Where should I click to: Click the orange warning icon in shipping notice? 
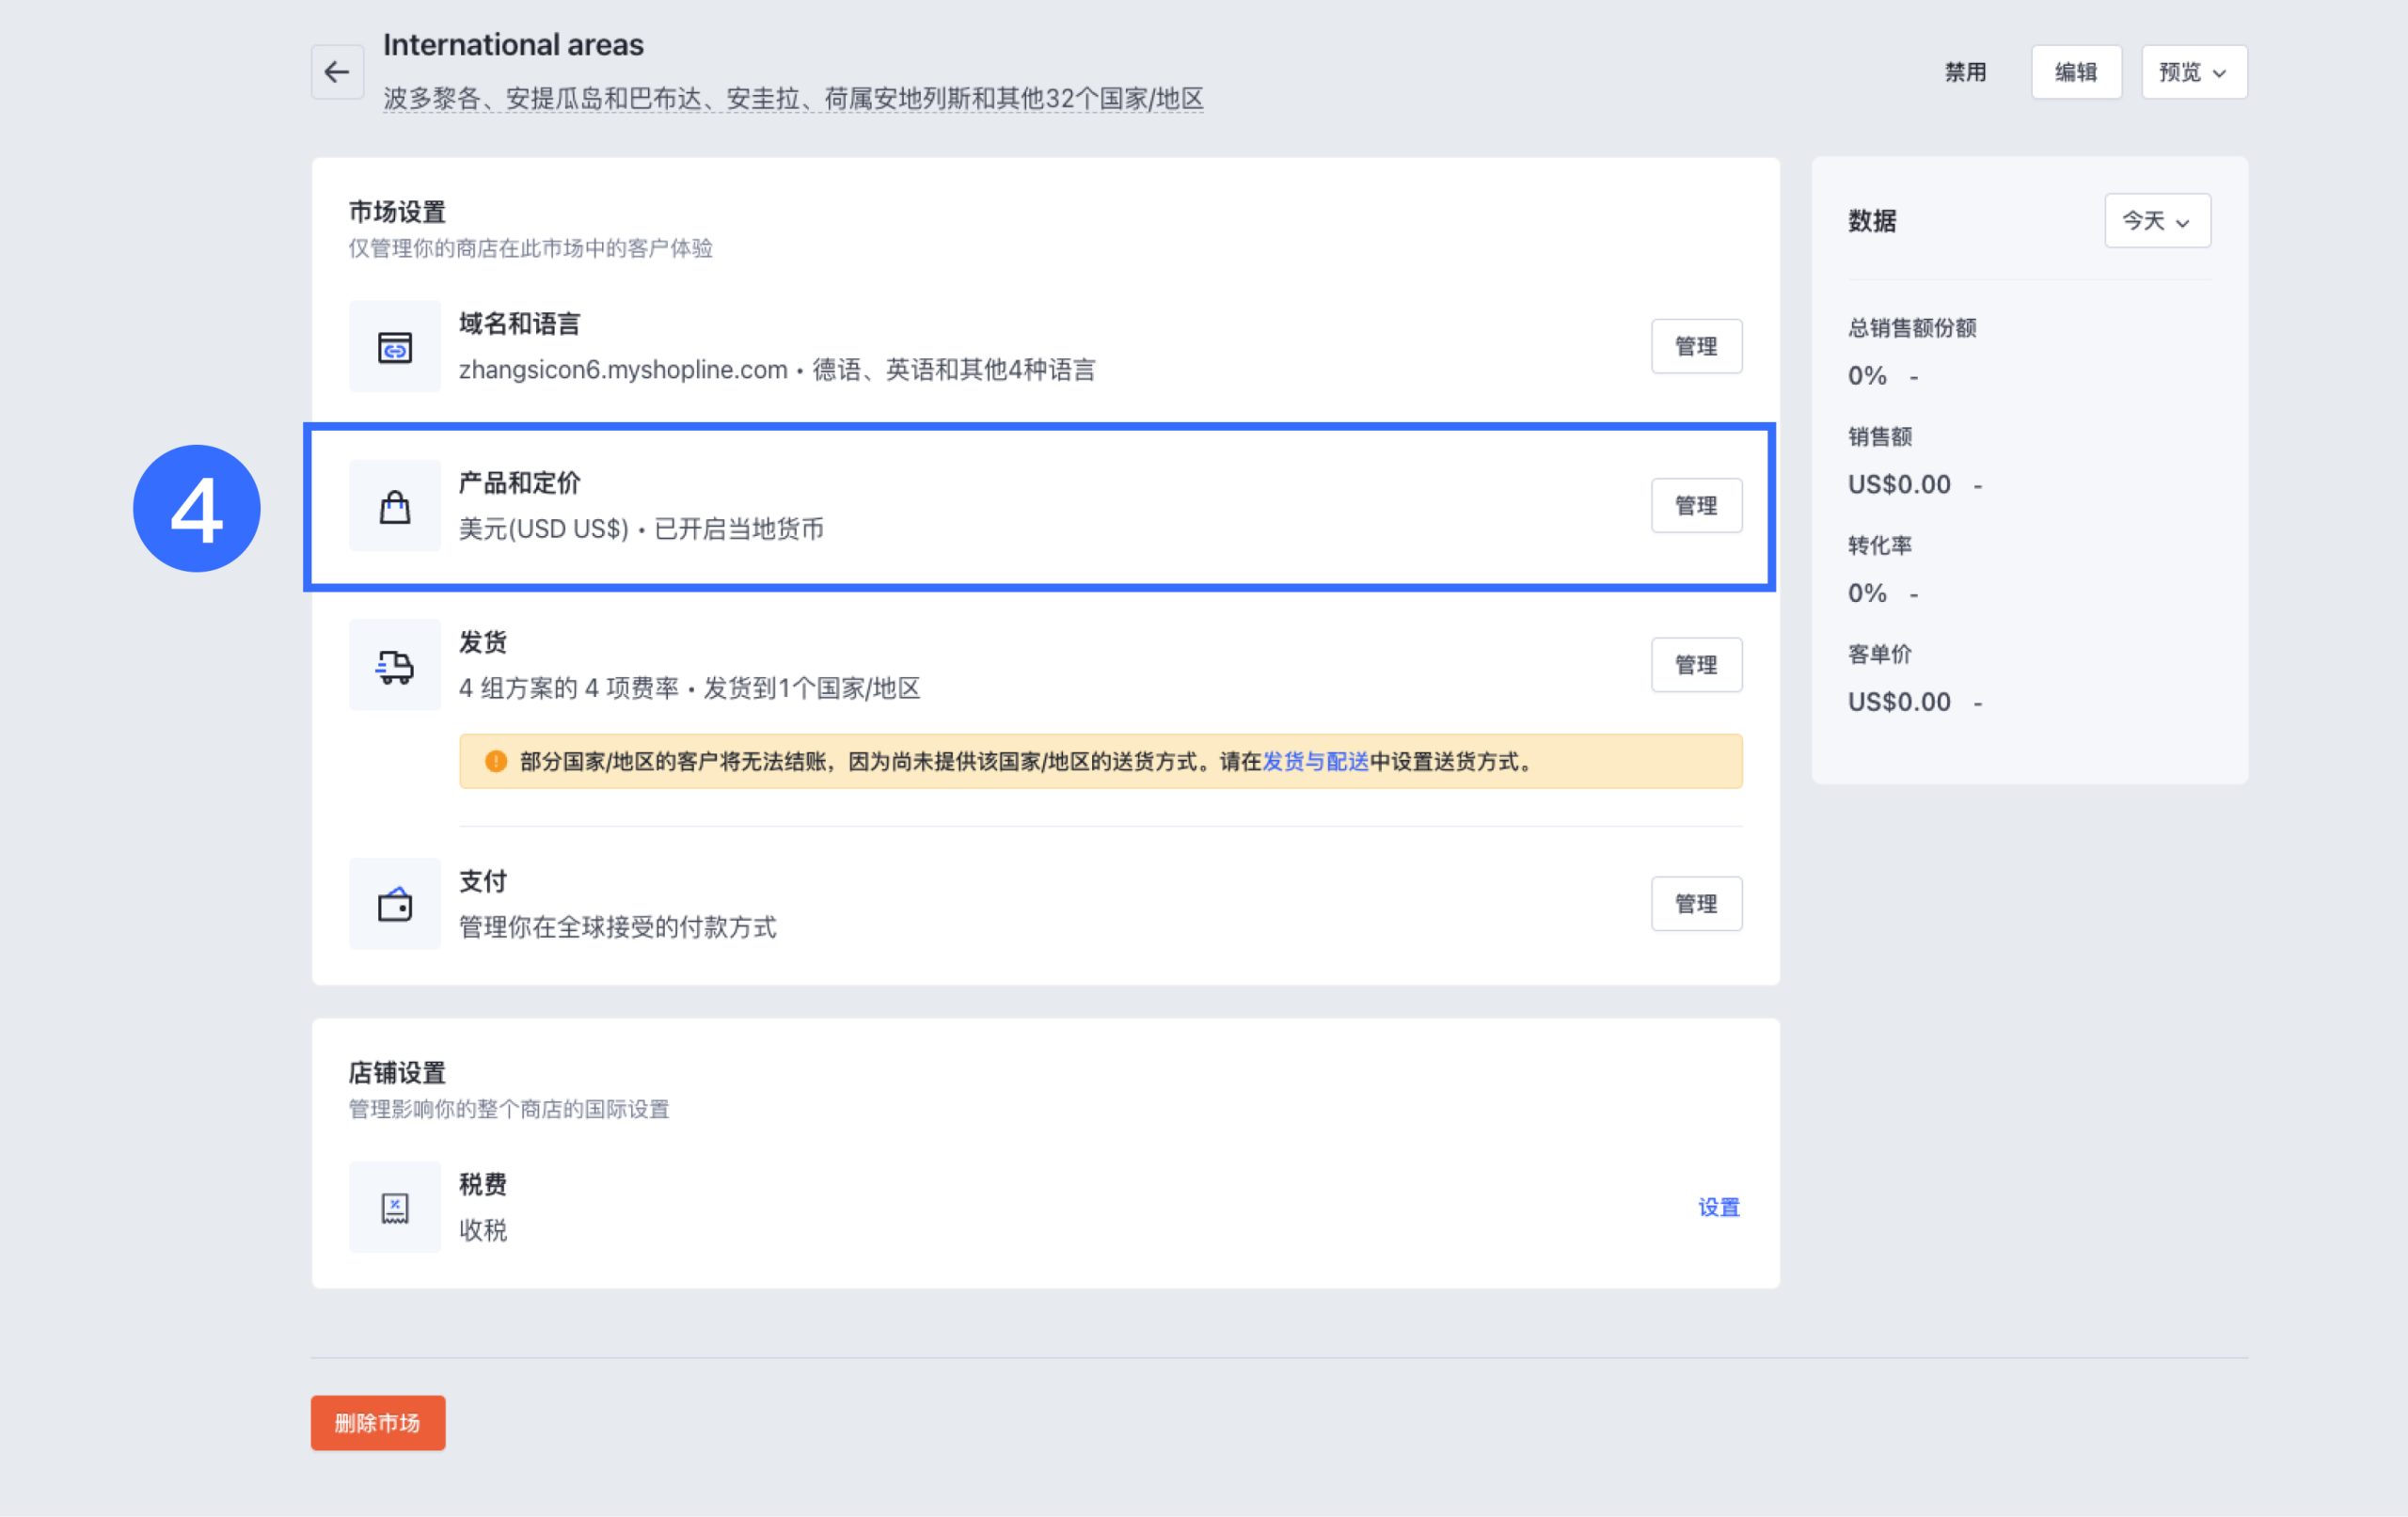pos(497,760)
